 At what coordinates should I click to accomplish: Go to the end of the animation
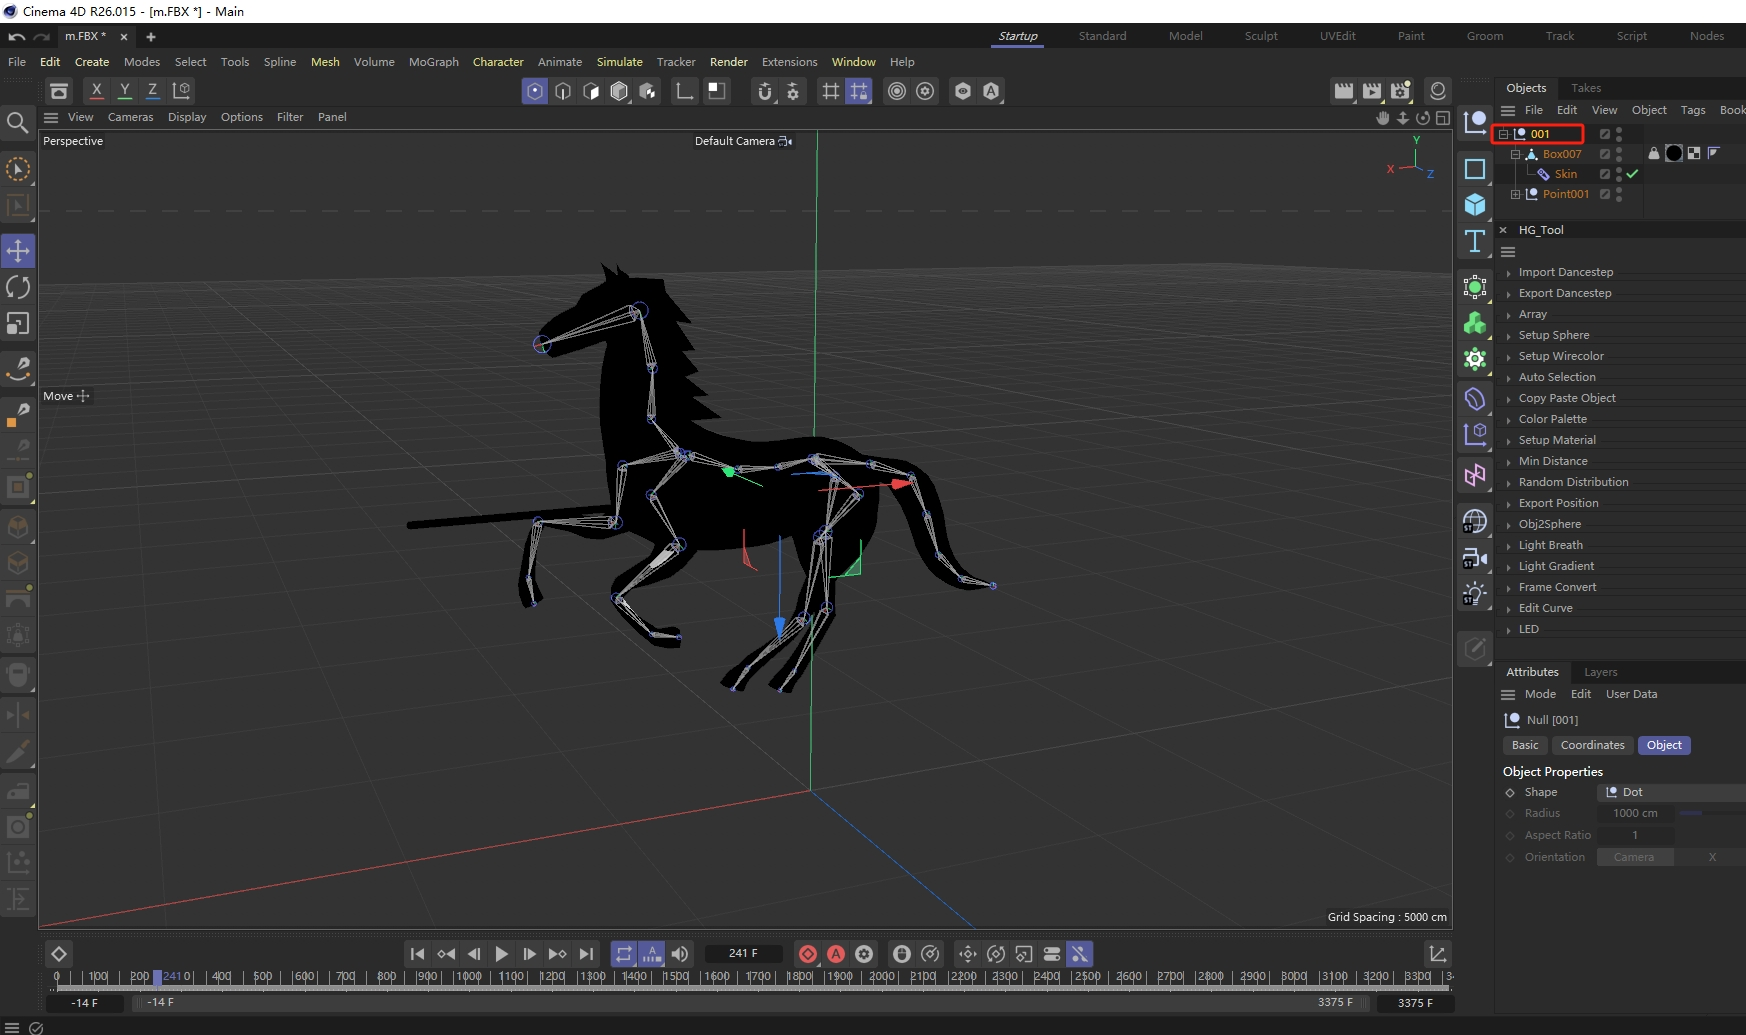[586, 954]
